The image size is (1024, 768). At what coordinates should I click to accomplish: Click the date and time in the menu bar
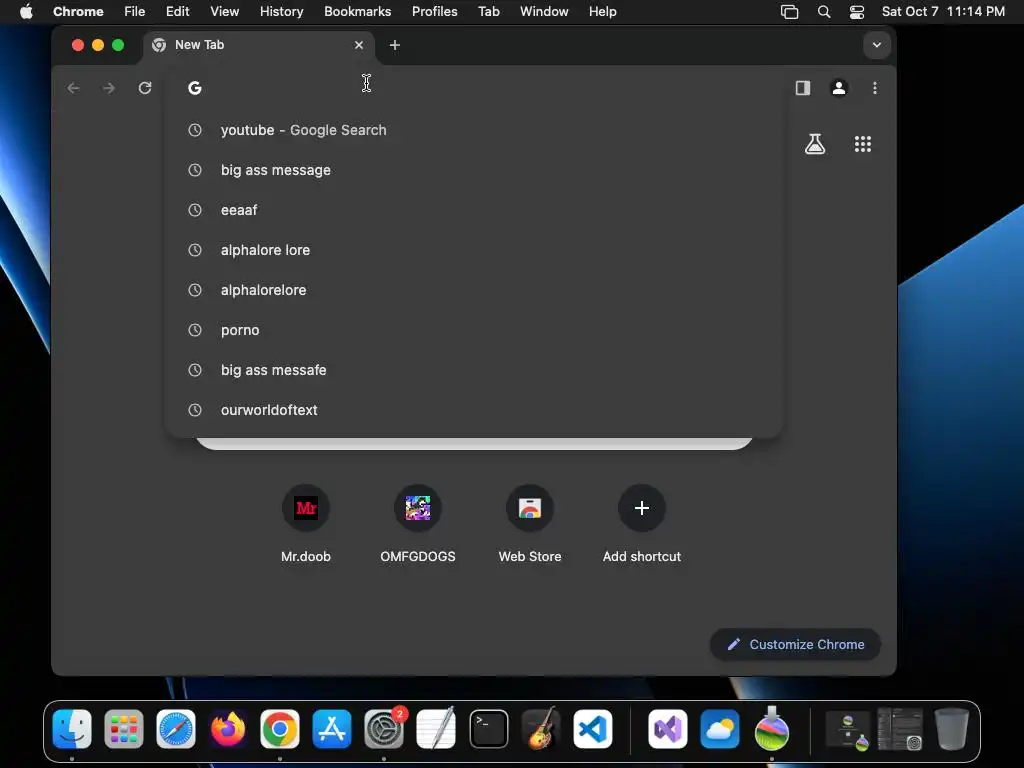(x=943, y=12)
